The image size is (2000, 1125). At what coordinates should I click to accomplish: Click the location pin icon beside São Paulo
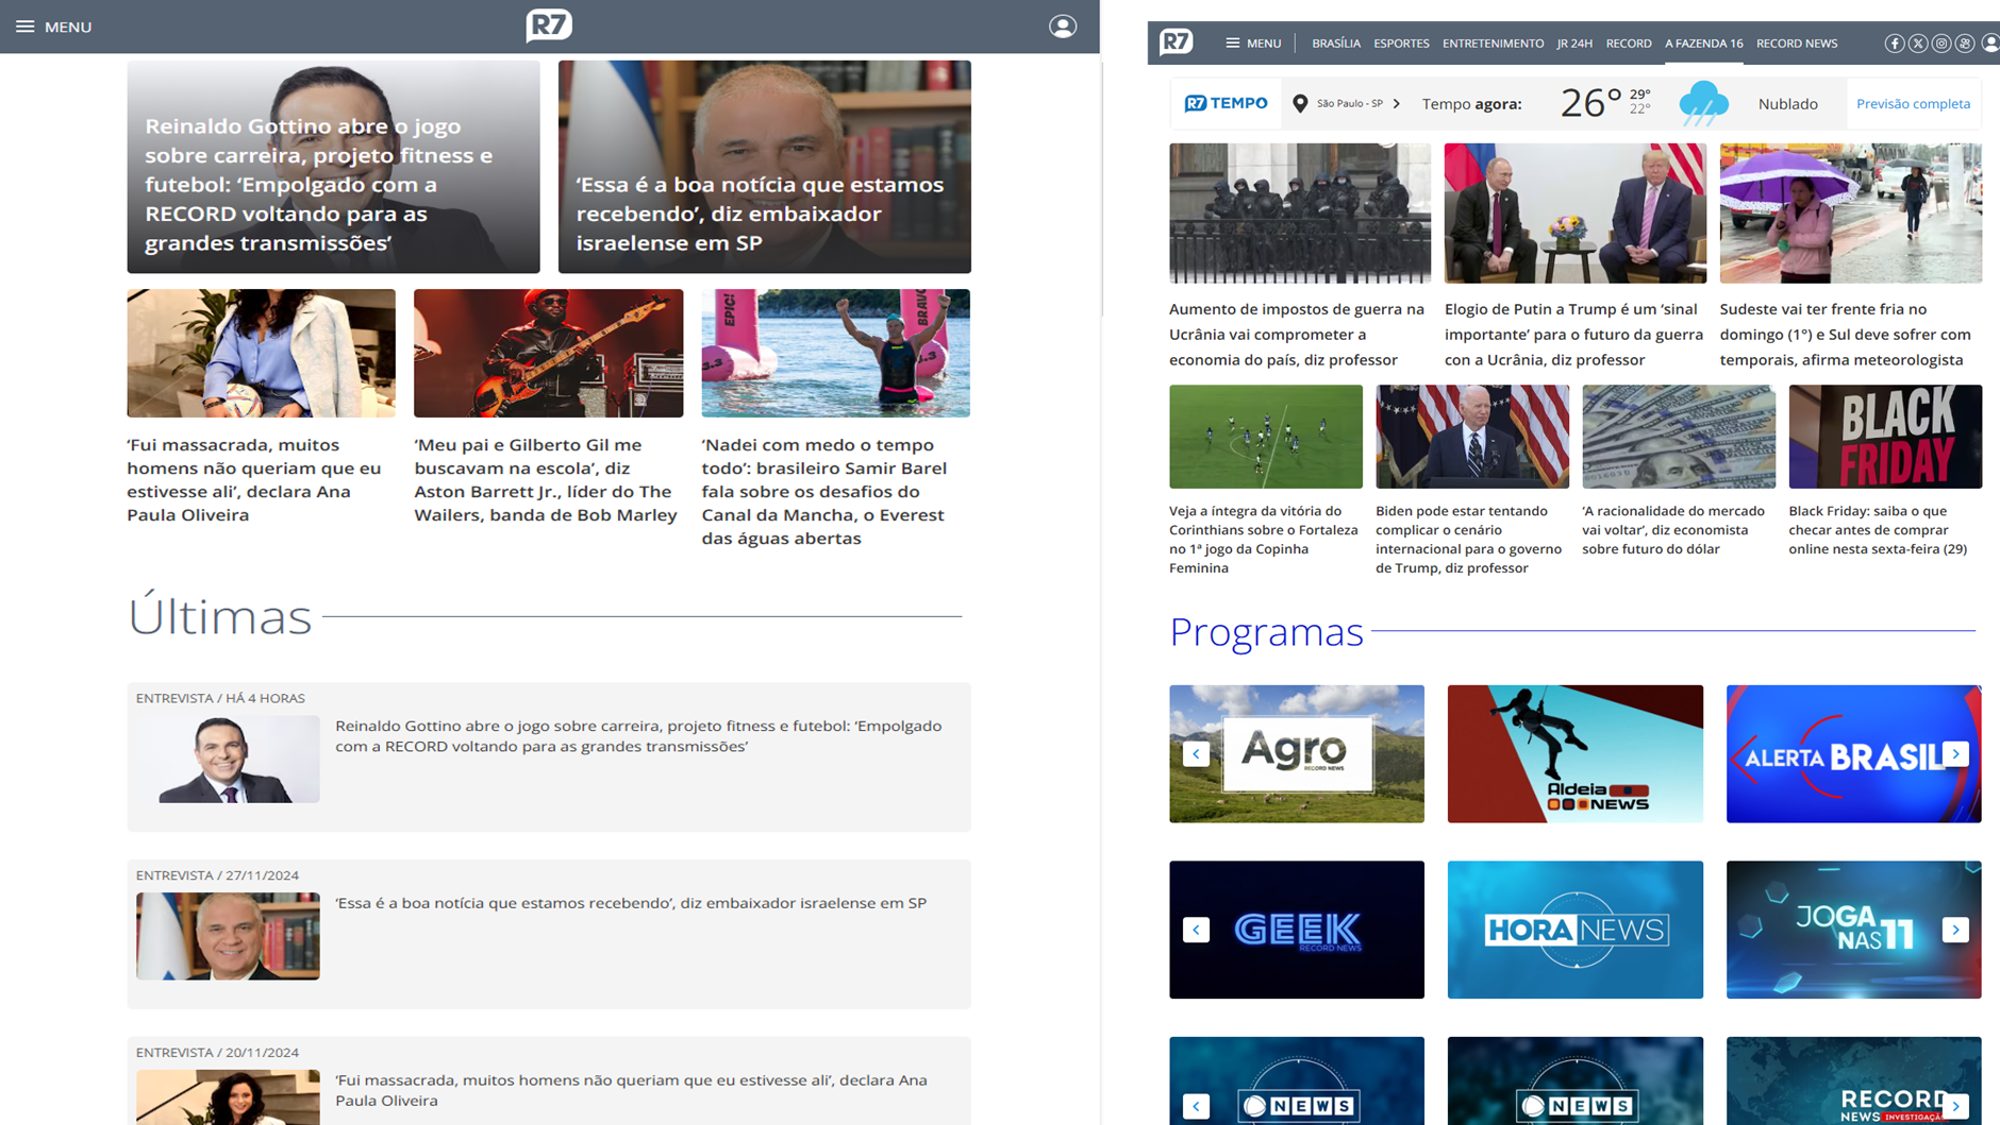point(1300,104)
